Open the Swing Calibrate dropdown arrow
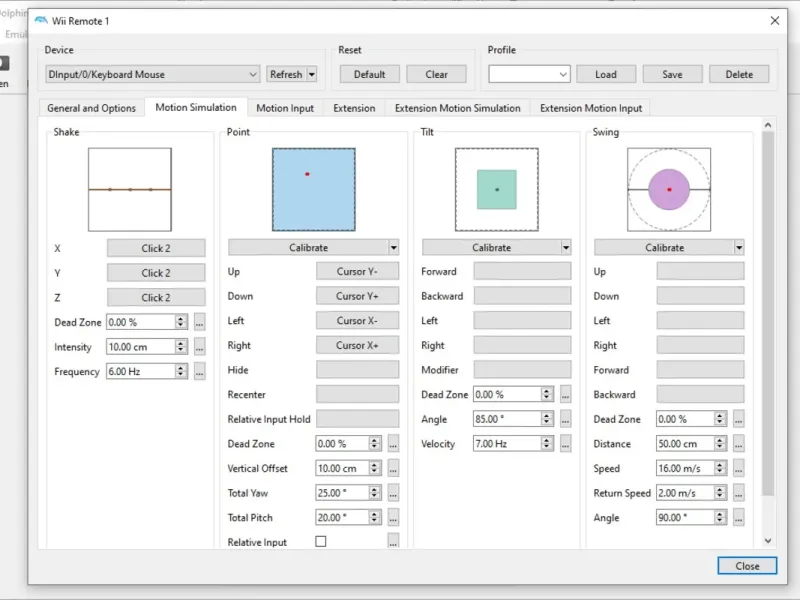800x600 pixels. click(739, 247)
